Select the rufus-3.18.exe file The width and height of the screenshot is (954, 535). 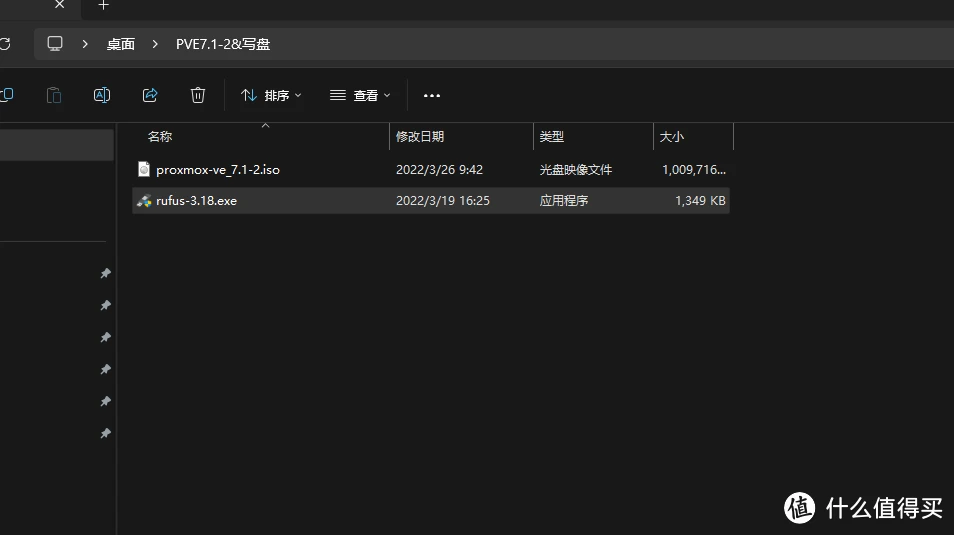click(x=431, y=200)
